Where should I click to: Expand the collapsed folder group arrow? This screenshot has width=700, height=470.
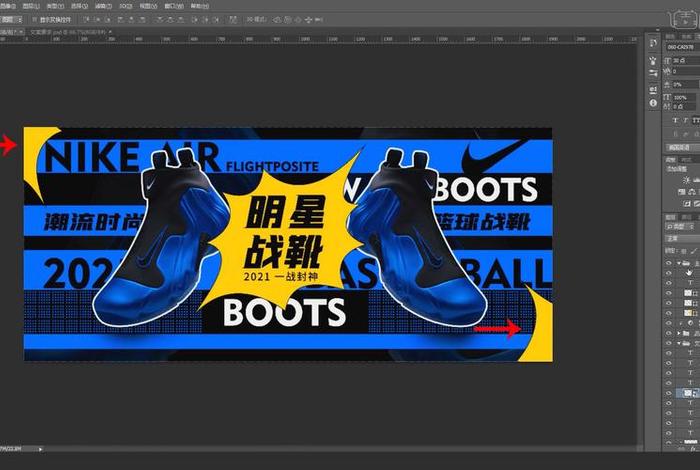pos(679,333)
